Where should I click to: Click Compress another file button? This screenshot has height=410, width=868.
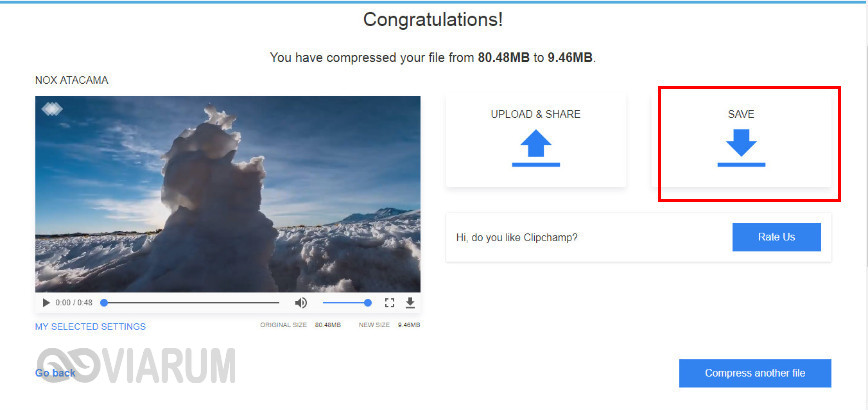click(x=755, y=373)
